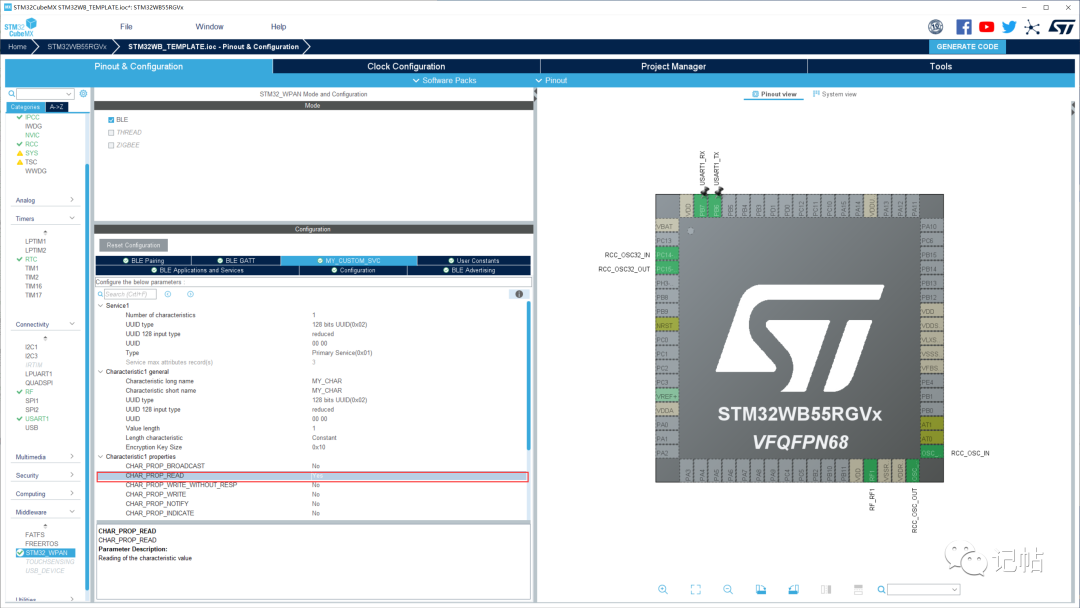Open the BLE GATT tab
1080x608 pixels.
(236, 261)
